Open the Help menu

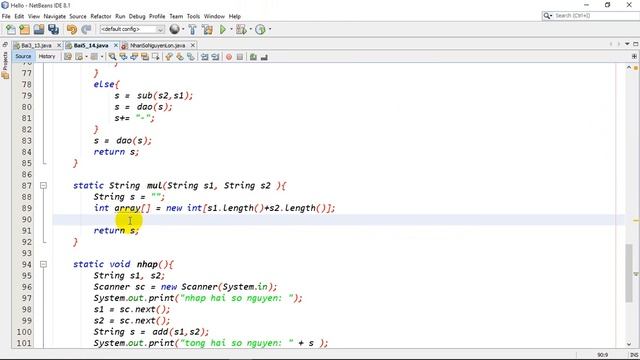pos(235,16)
